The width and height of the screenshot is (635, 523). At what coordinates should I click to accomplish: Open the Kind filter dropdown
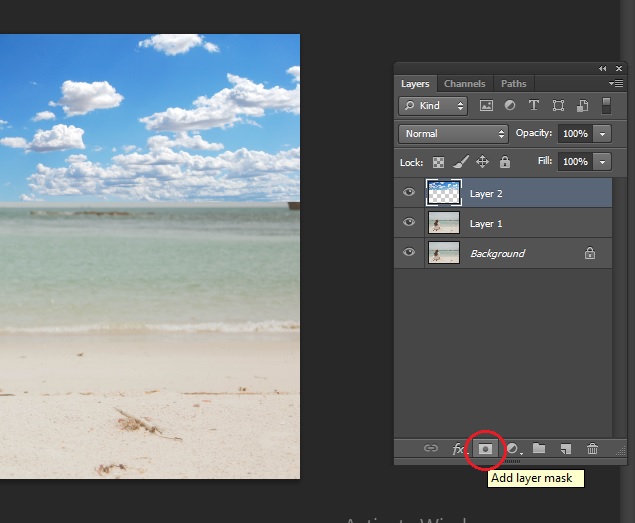tap(433, 105)
